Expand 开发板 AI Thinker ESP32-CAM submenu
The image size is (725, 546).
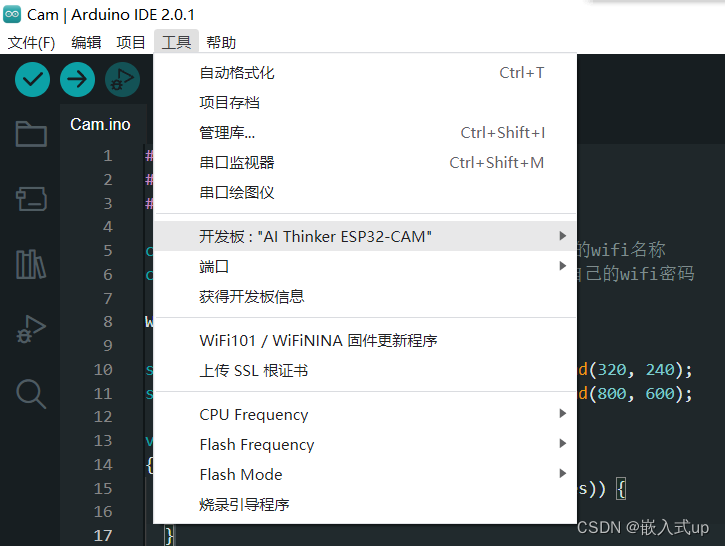click(365, 236)
